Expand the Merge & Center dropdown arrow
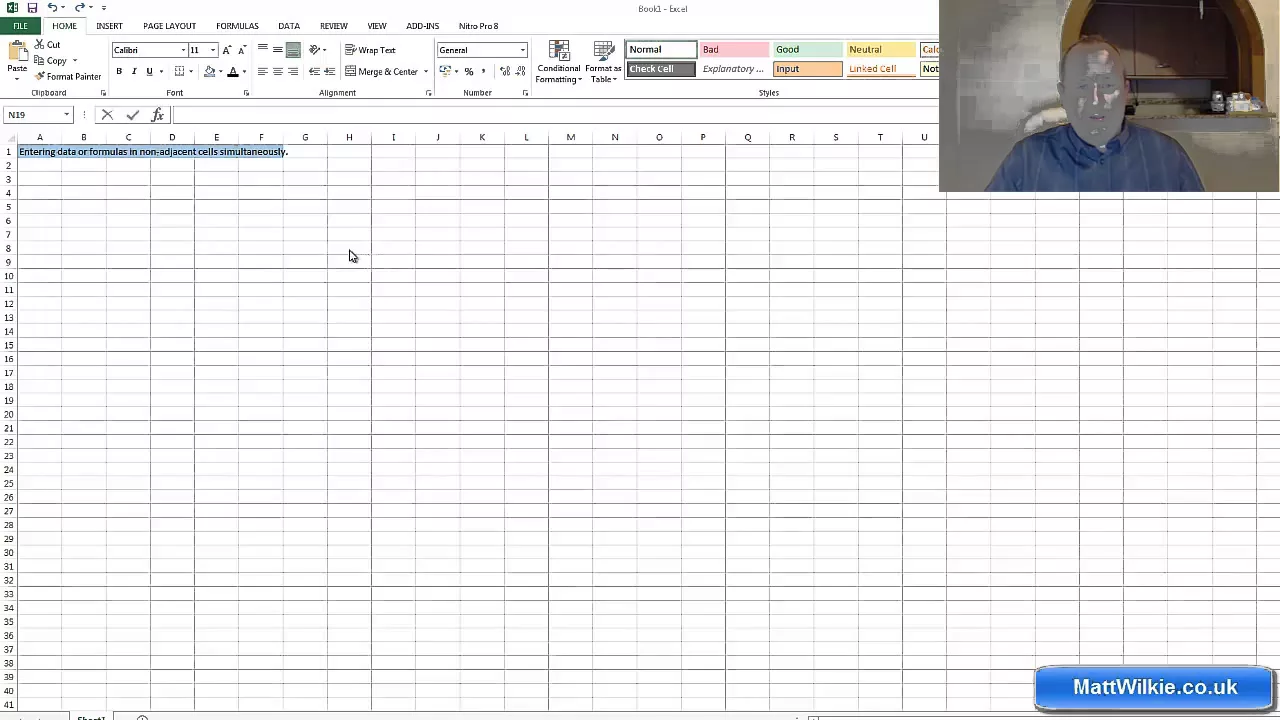The image size is (1280, 720). click(425, 72)
